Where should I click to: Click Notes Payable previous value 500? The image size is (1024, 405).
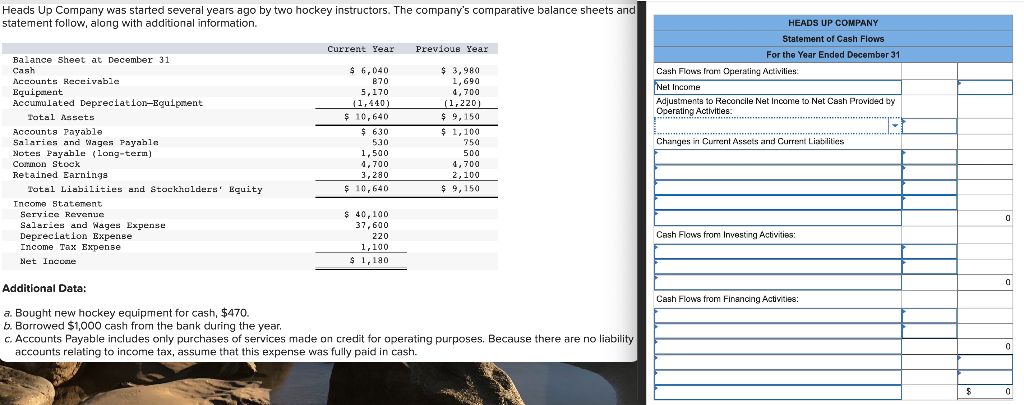[472, 154]
